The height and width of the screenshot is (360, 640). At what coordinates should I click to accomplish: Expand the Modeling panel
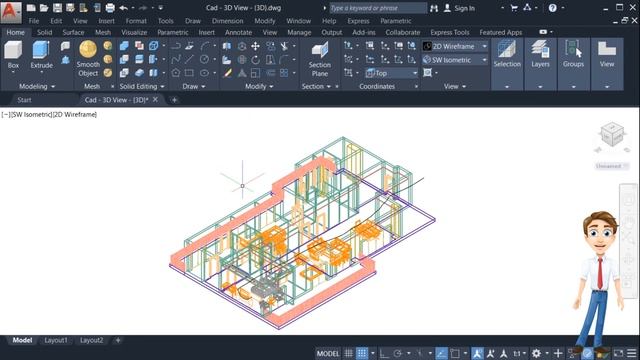(x=37, y=87)
